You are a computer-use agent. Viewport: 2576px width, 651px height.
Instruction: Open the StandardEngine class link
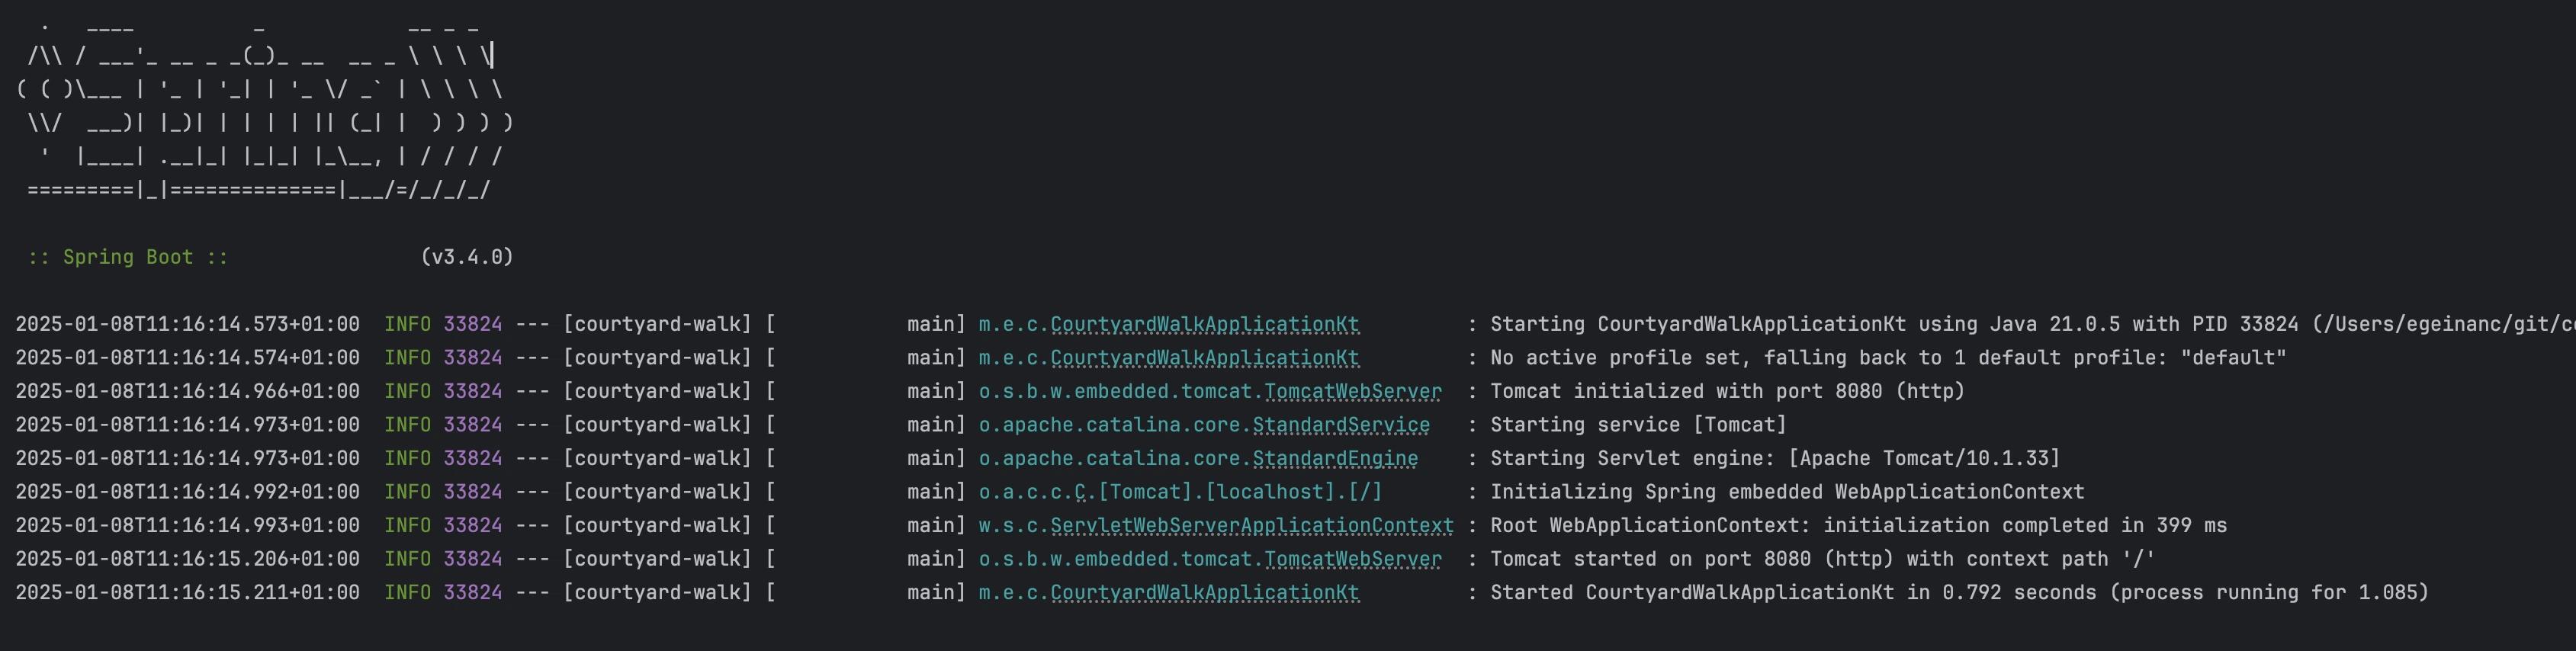point(1334,458)
